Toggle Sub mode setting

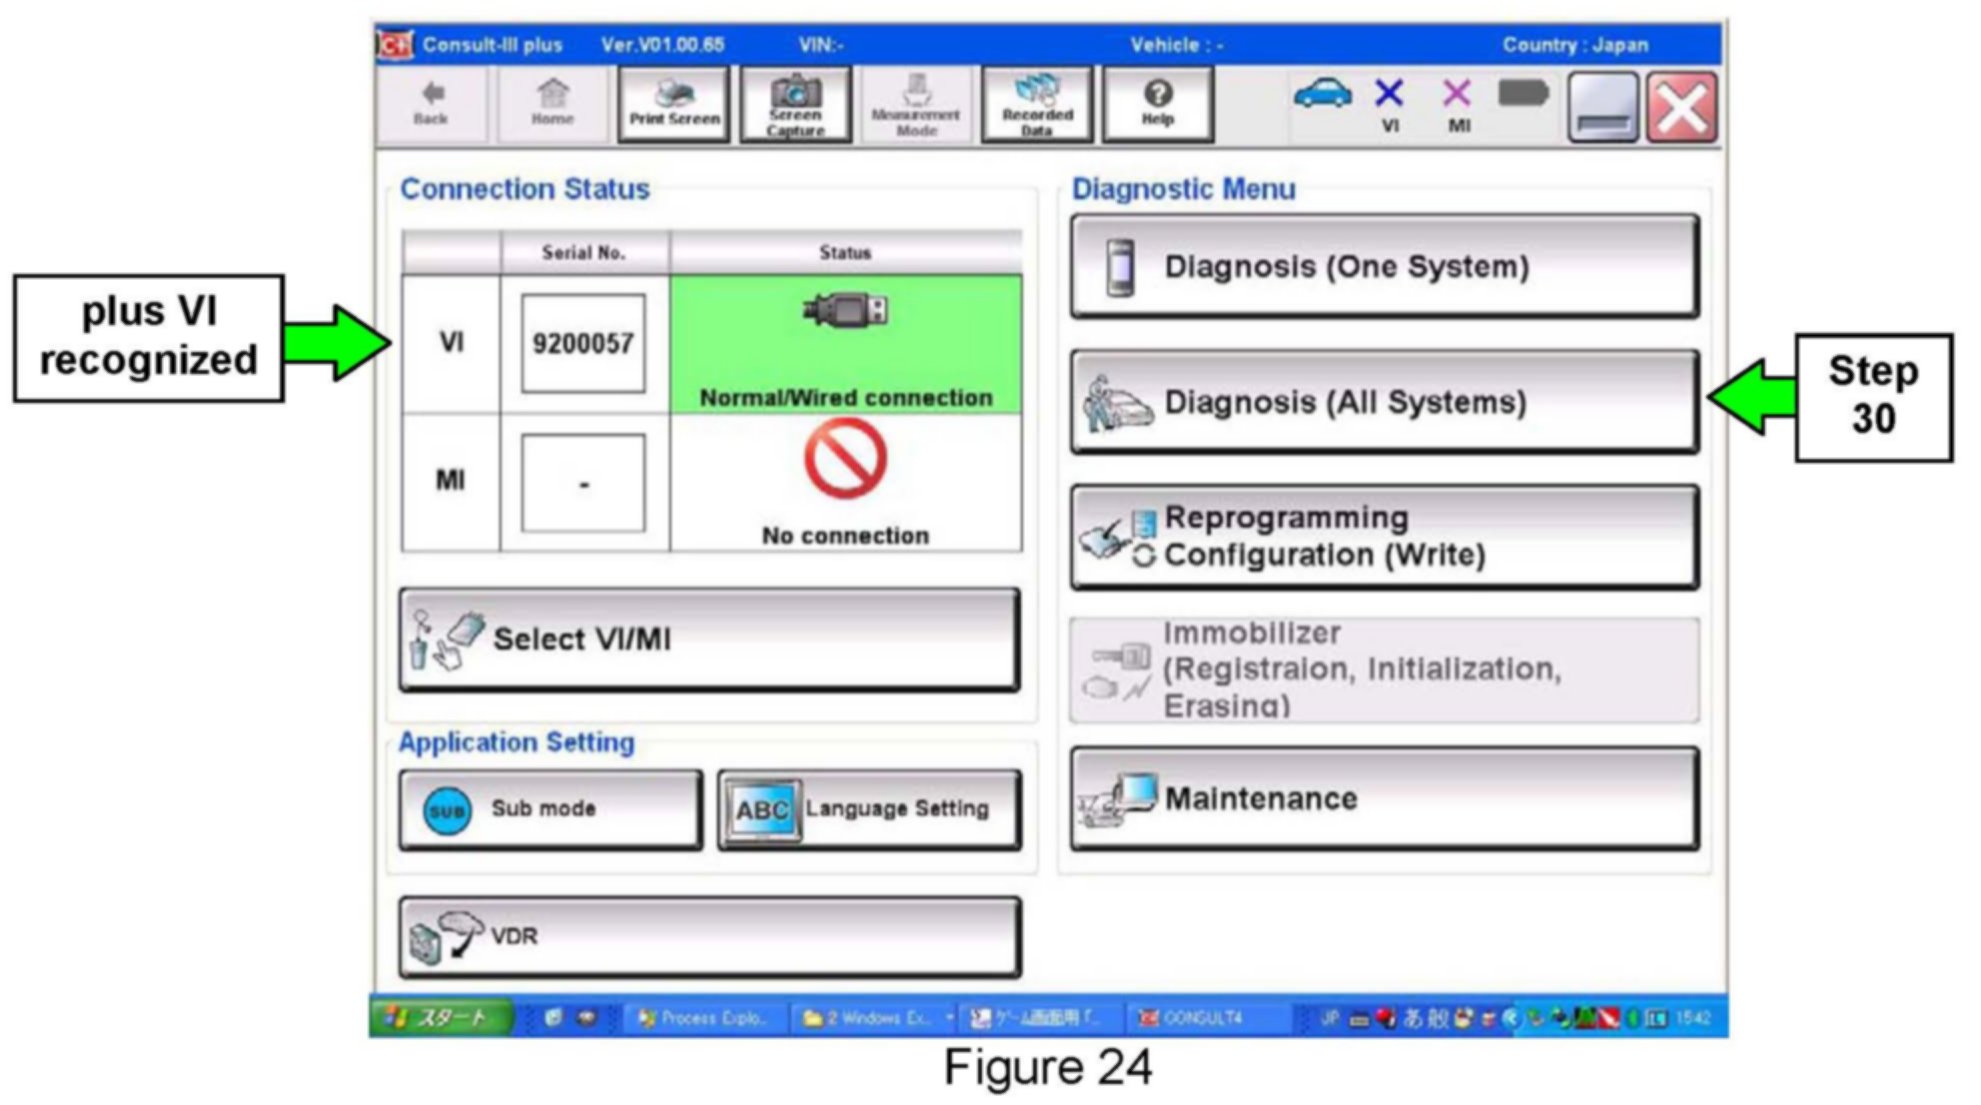tap(550, 809)
